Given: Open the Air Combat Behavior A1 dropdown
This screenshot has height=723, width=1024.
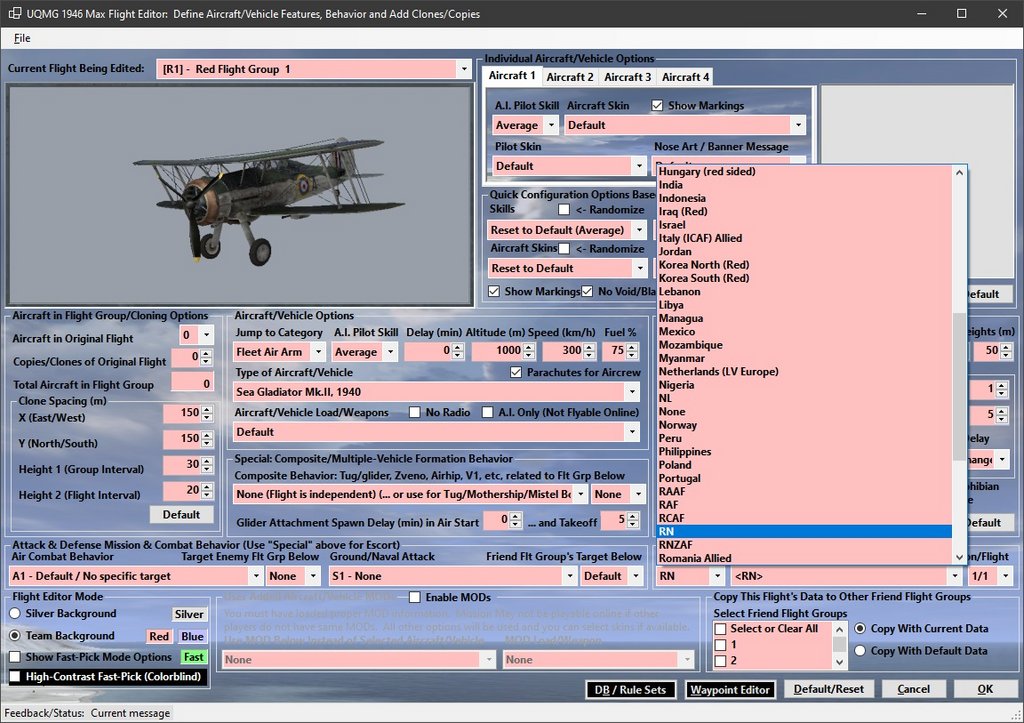Looking at the screenshot, I should click(255, 576).
